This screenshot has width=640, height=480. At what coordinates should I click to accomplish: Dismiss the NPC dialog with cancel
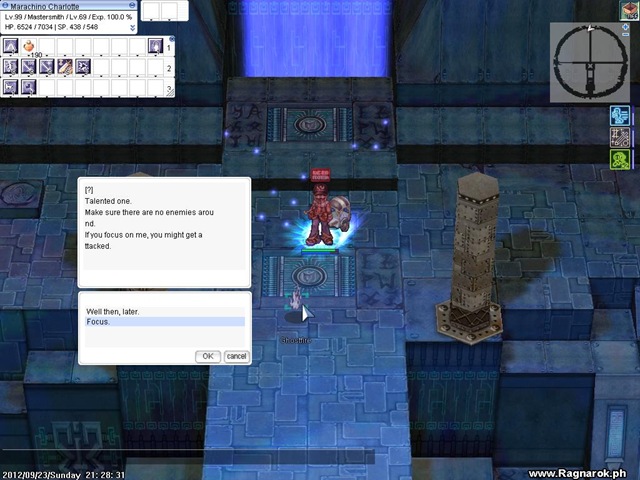click(x=236, y=356)
